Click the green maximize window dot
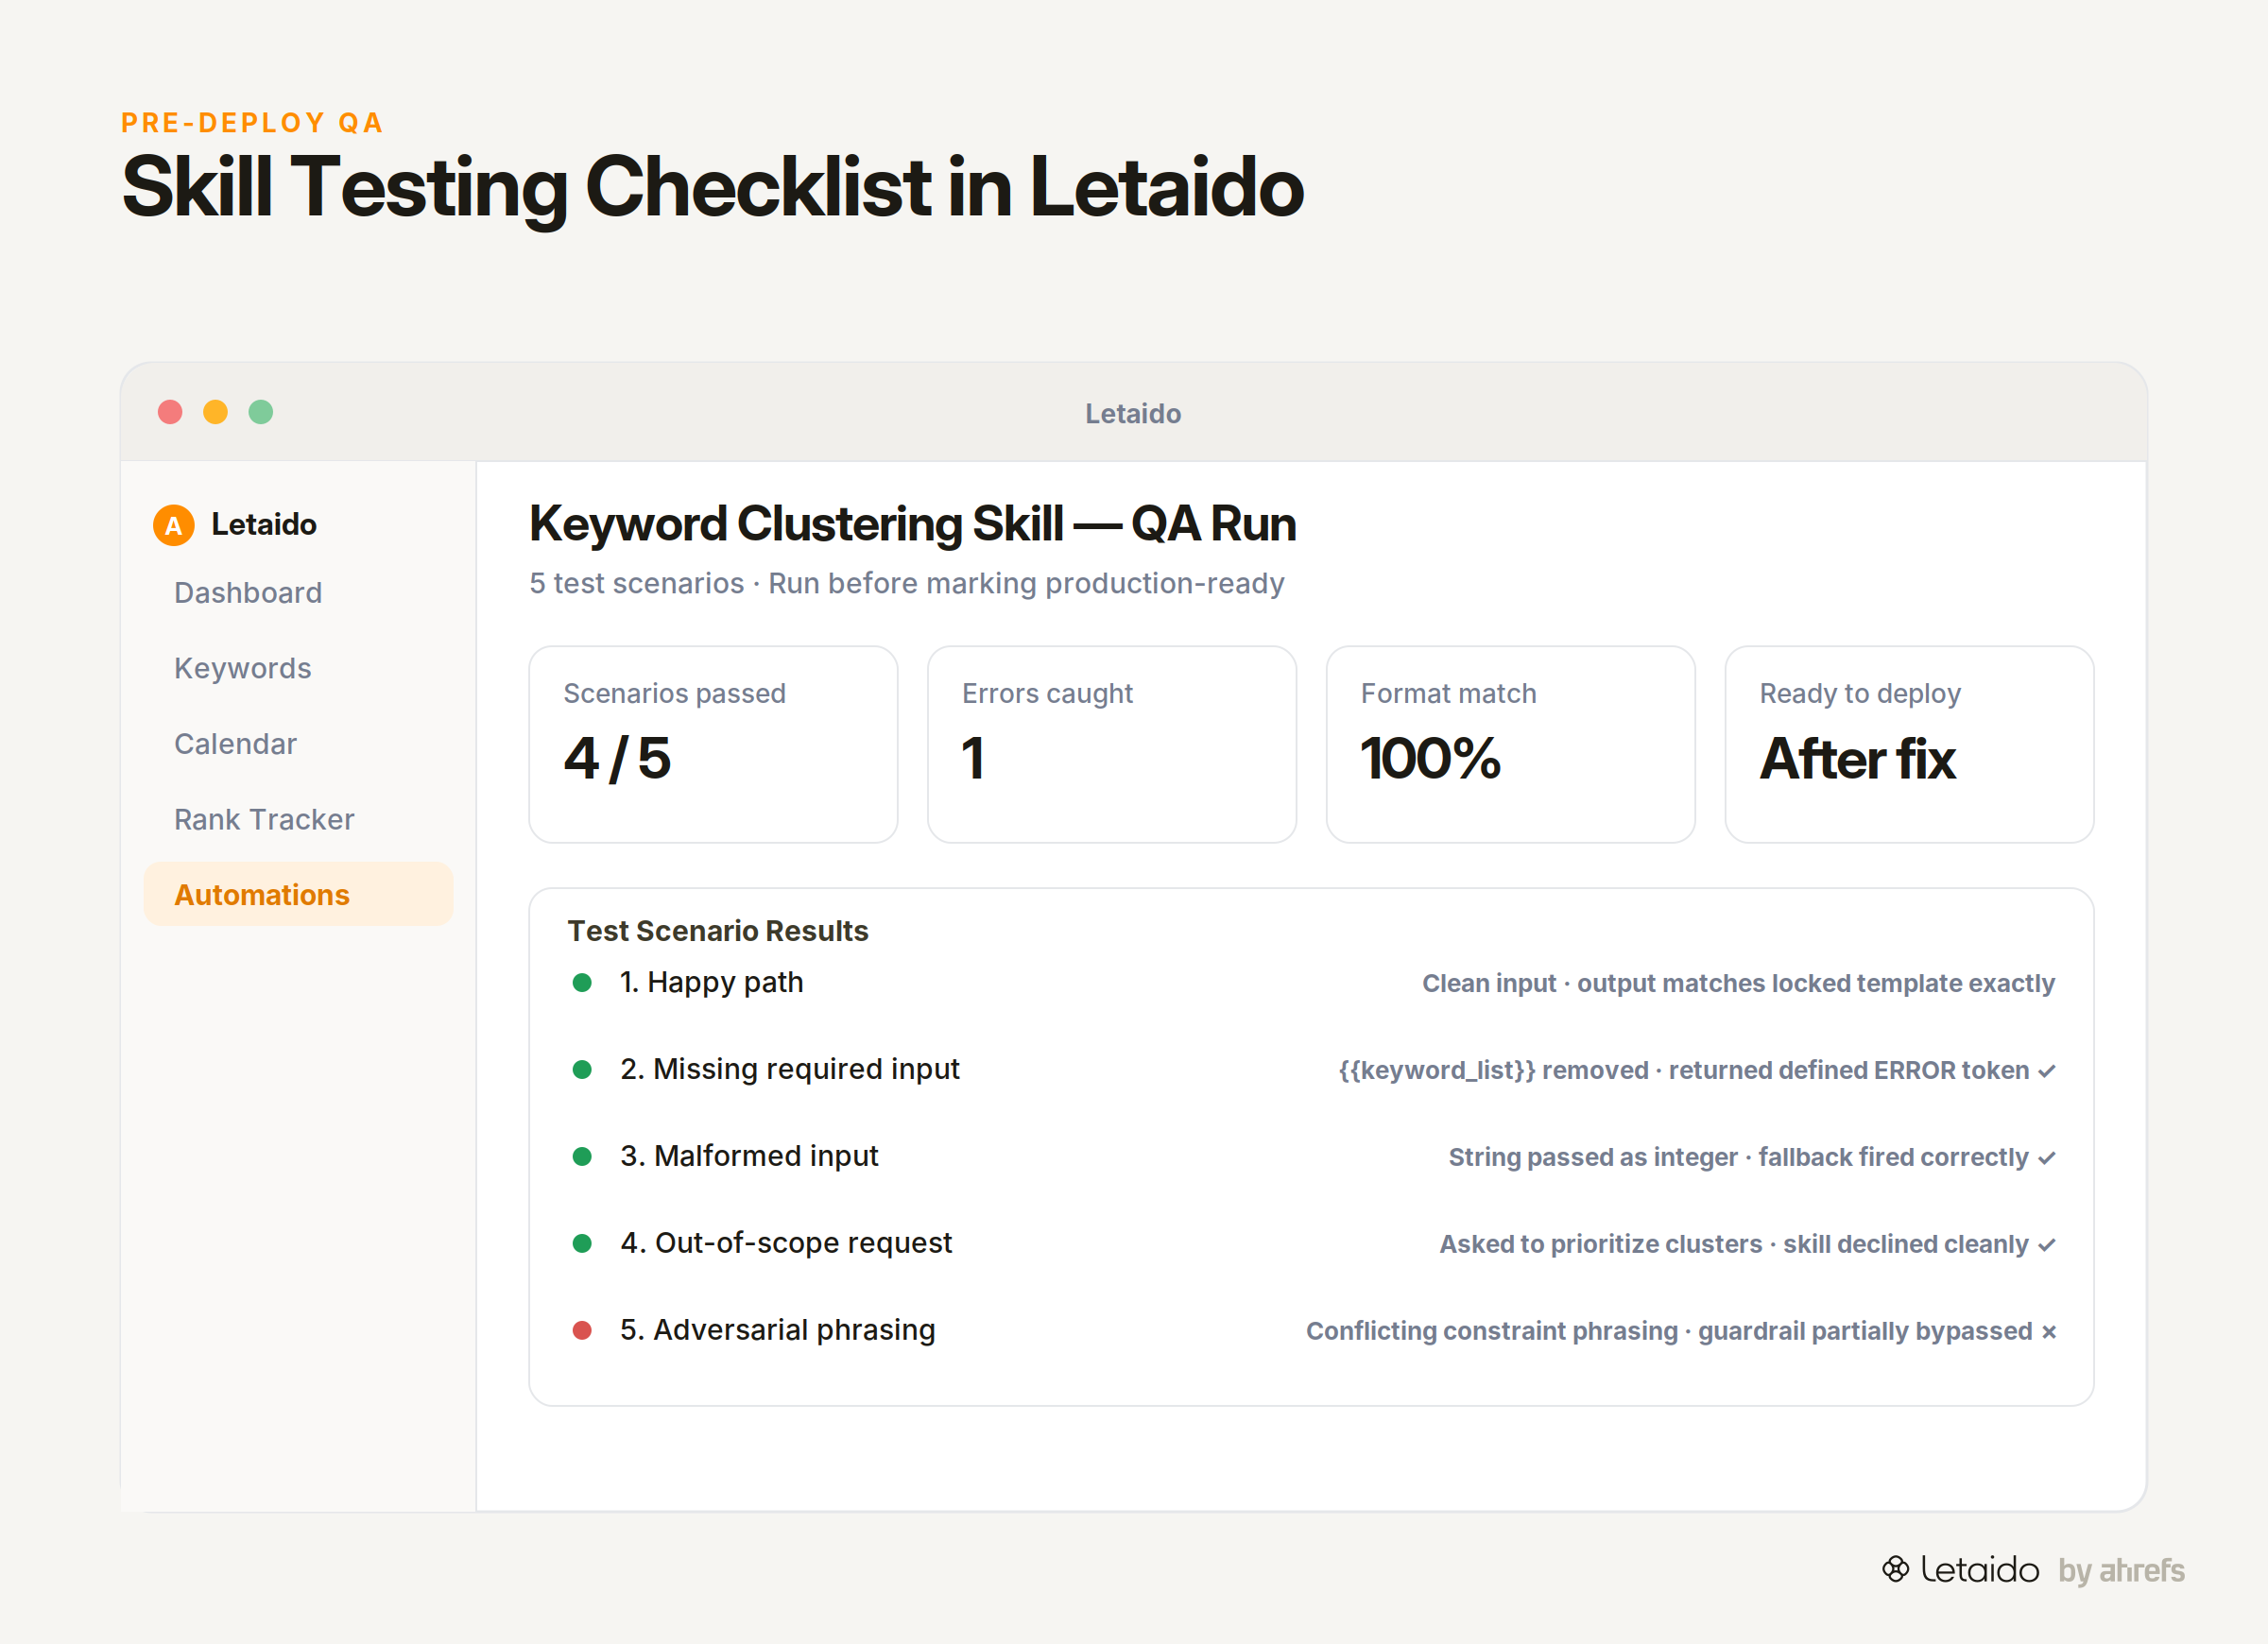The width and height of the screenshot is (2268, 1644). coord(261,412)
